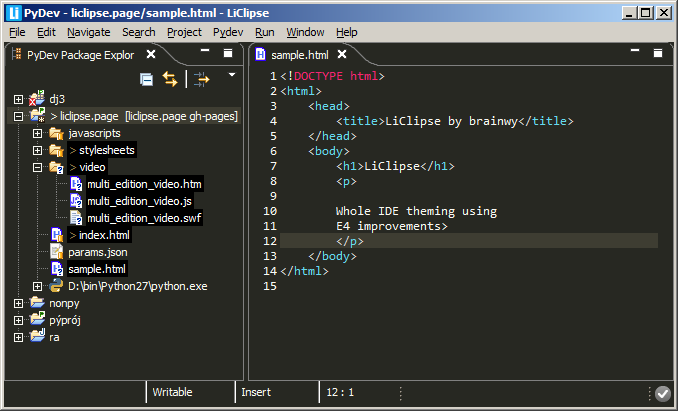
Task: Click the multi_edition_video.swf file icon
Action: click(76, 217)
